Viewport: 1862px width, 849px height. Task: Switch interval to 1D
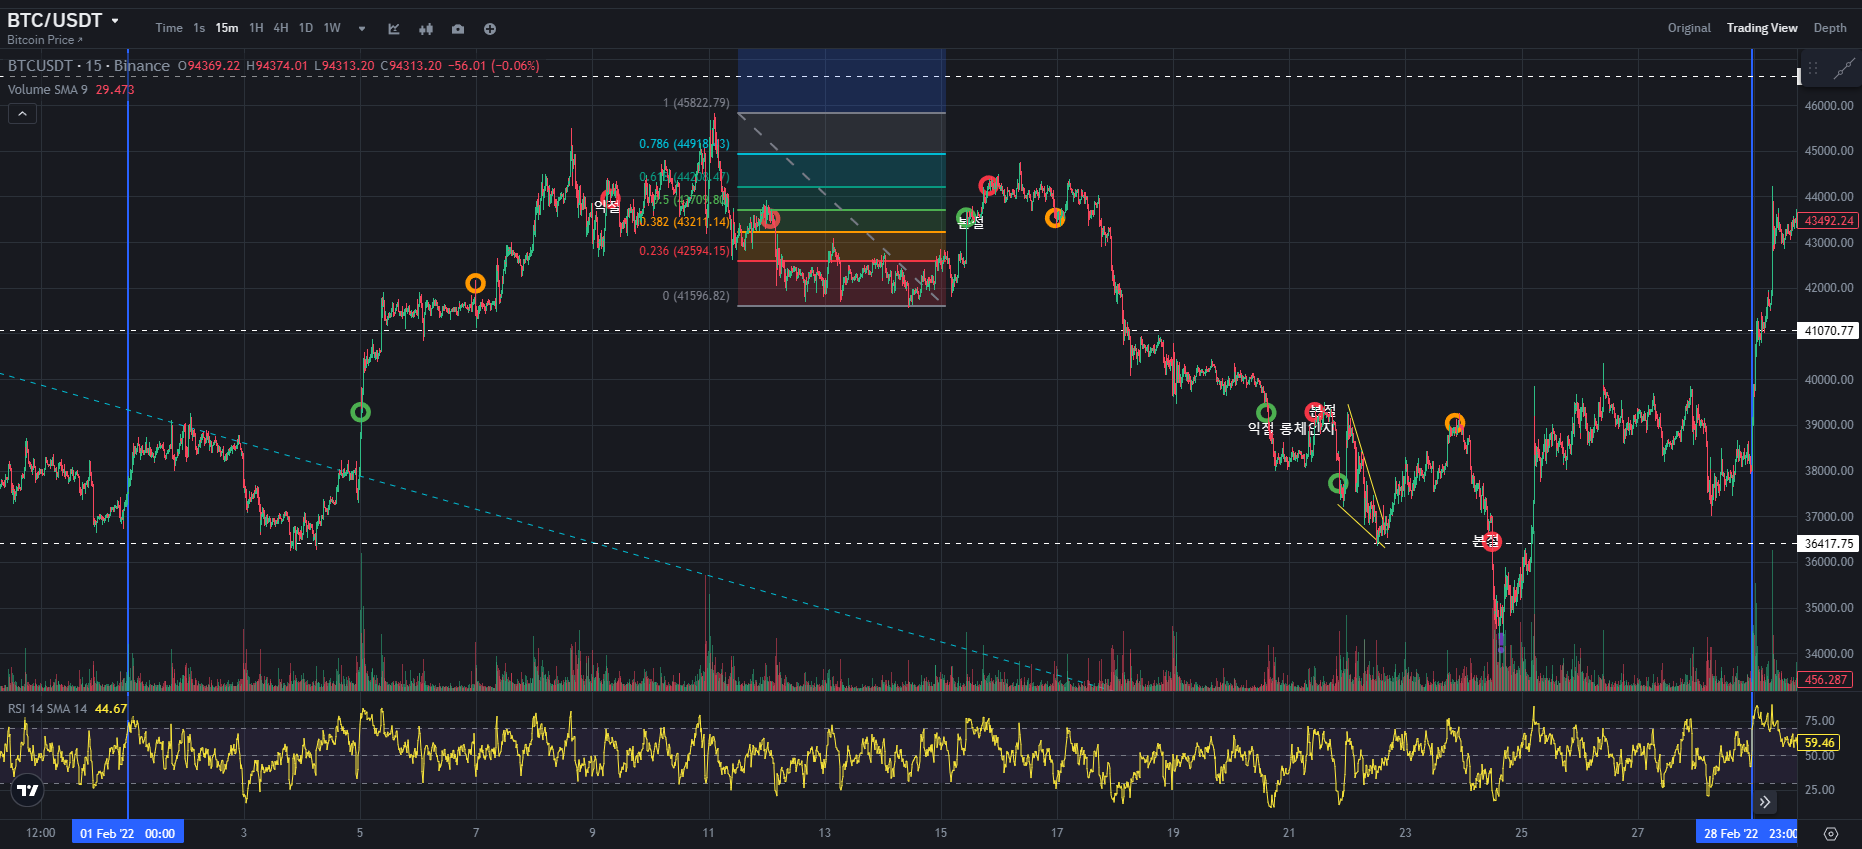tap(306, 28)
